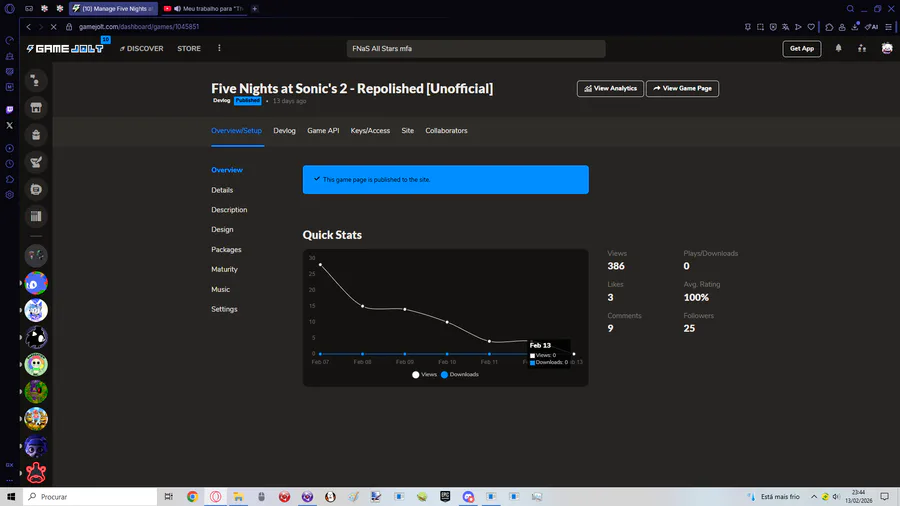Open the blue Sonic community avatar in sidebar
Screen dimensions: 900x506
[36, 283]
